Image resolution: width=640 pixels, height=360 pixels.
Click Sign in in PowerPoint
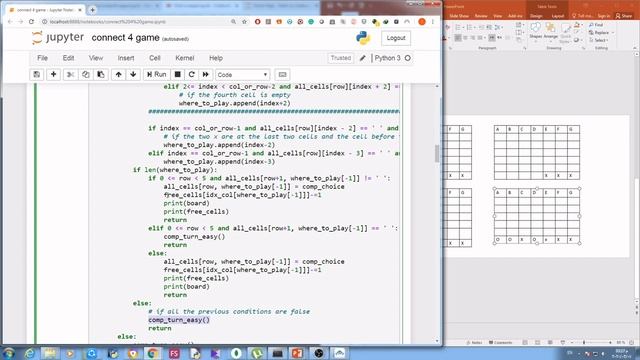[603, 16]
